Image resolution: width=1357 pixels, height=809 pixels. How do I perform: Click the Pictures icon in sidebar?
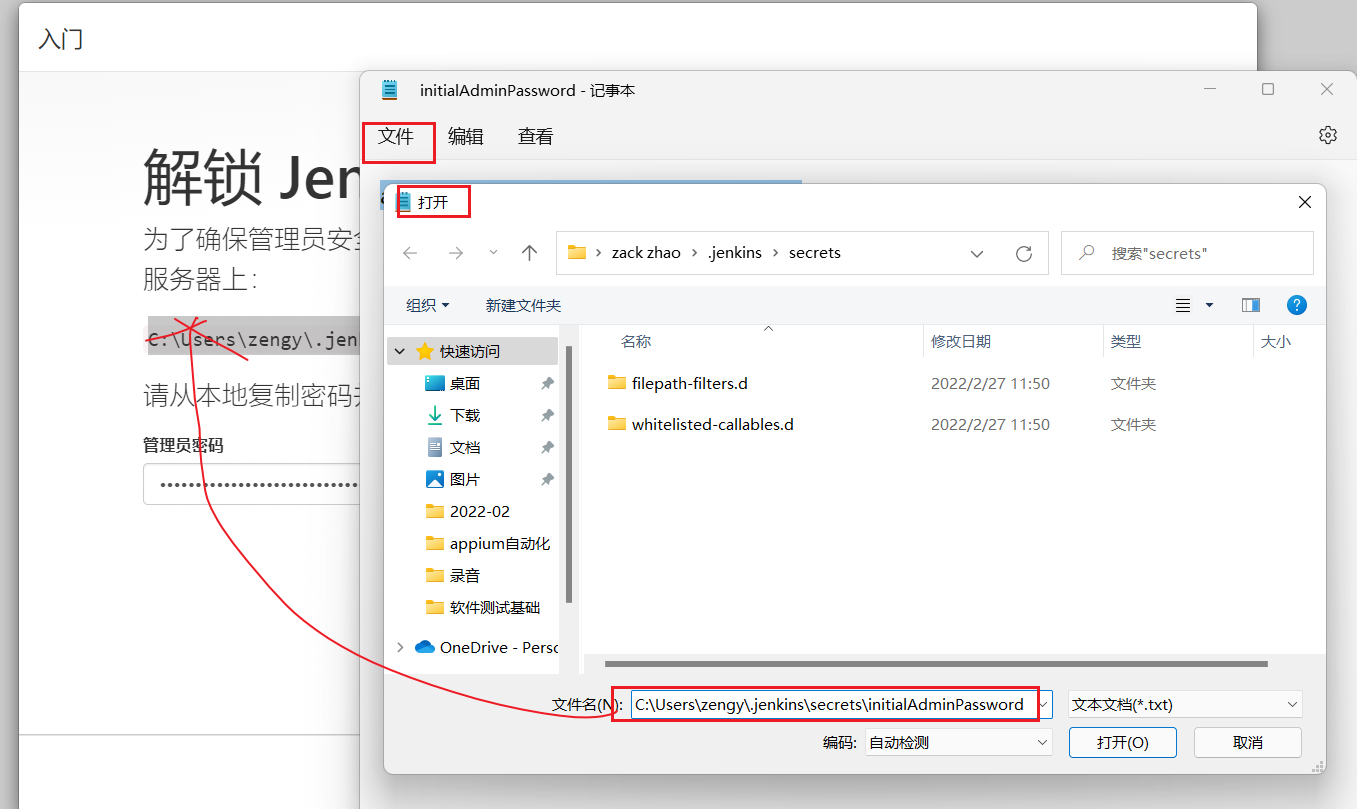(x=435, y=479)
